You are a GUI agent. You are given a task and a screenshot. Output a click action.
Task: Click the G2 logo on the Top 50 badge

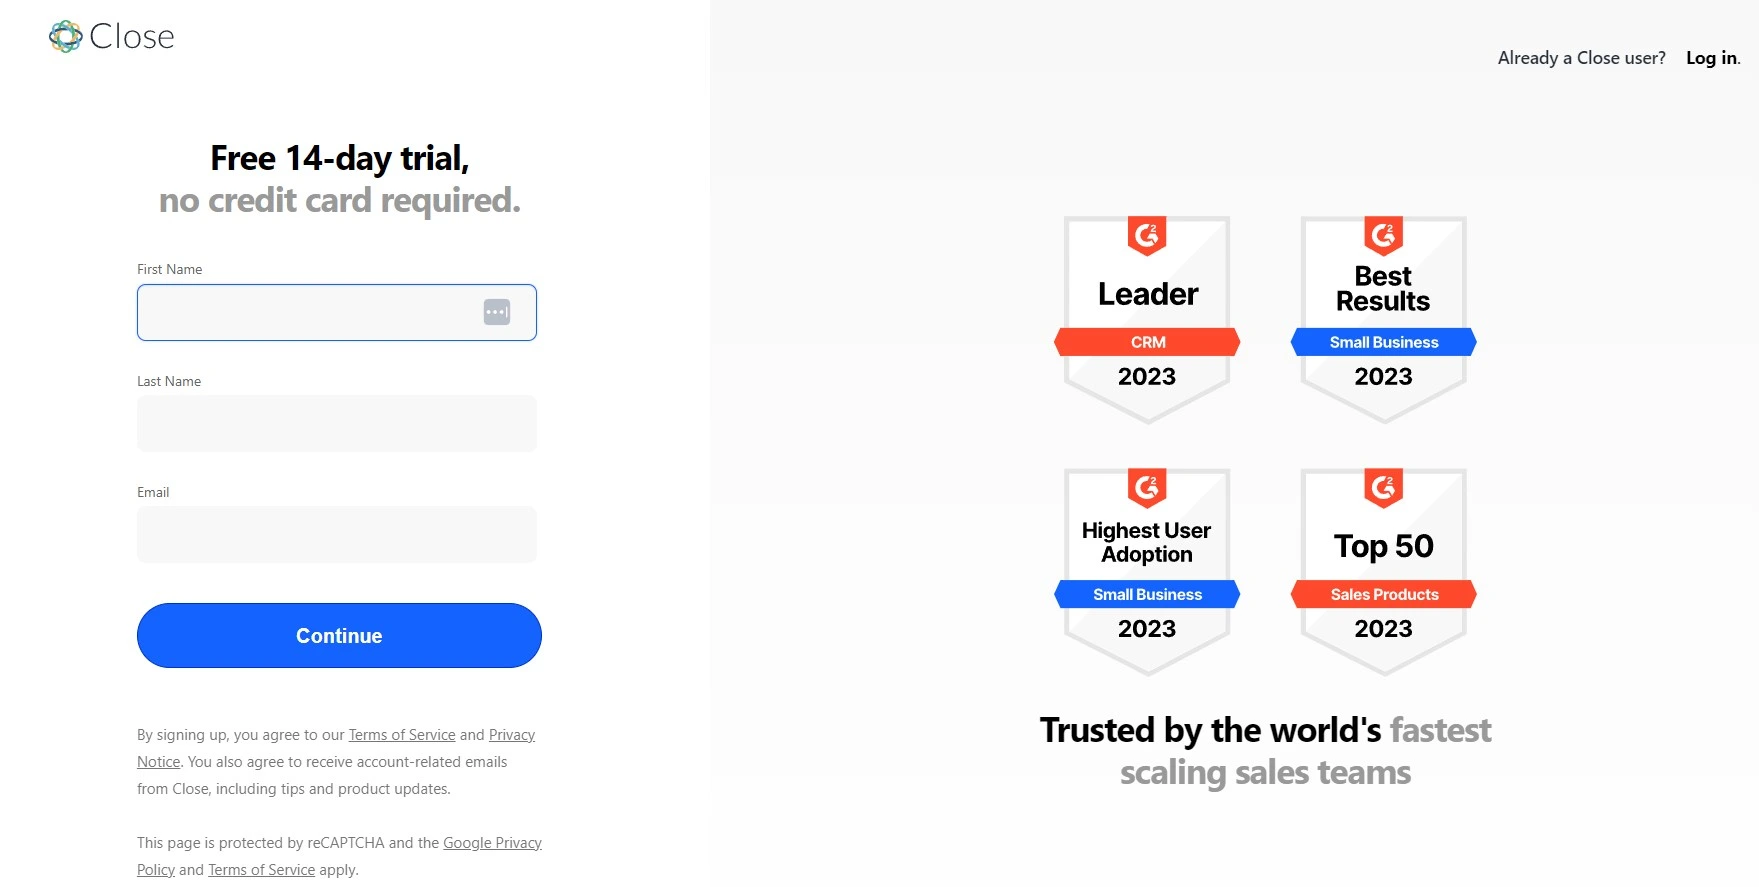[x=1384, y=487]
